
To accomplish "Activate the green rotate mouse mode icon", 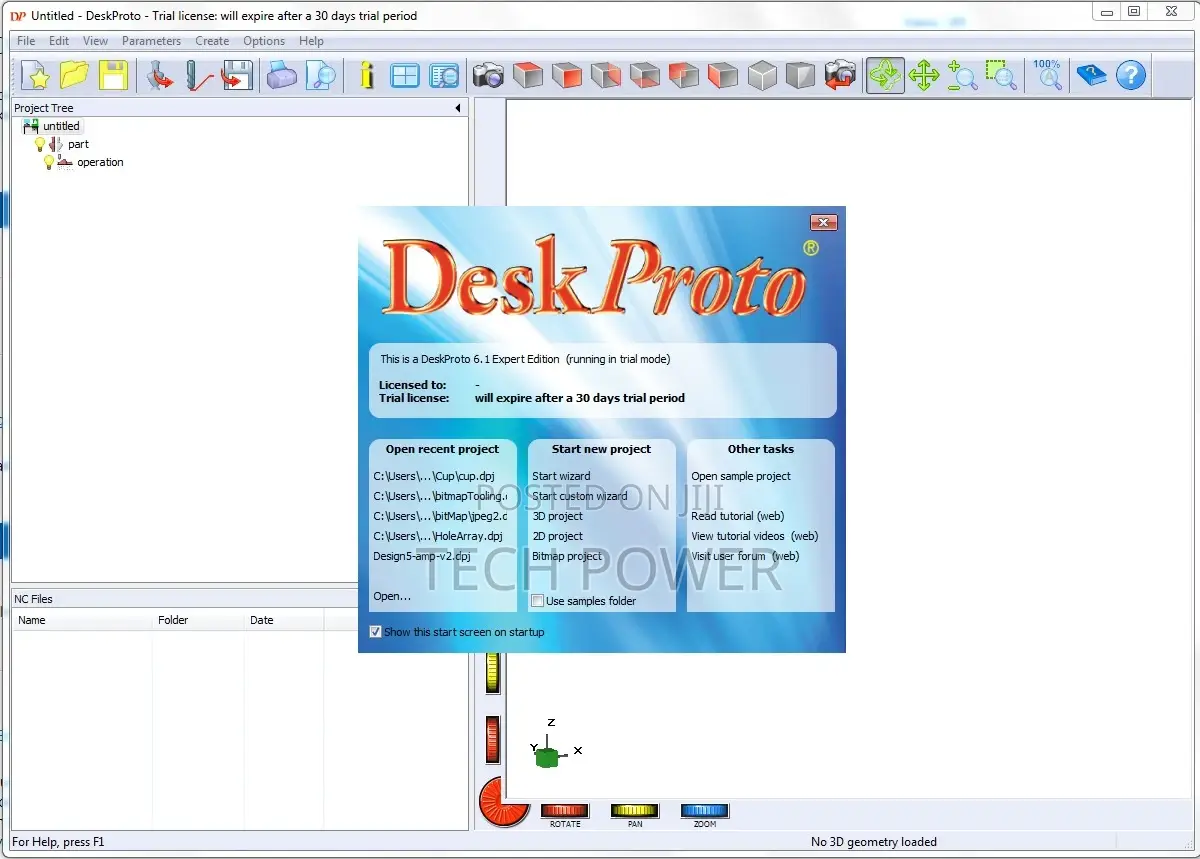I will 885,75.
